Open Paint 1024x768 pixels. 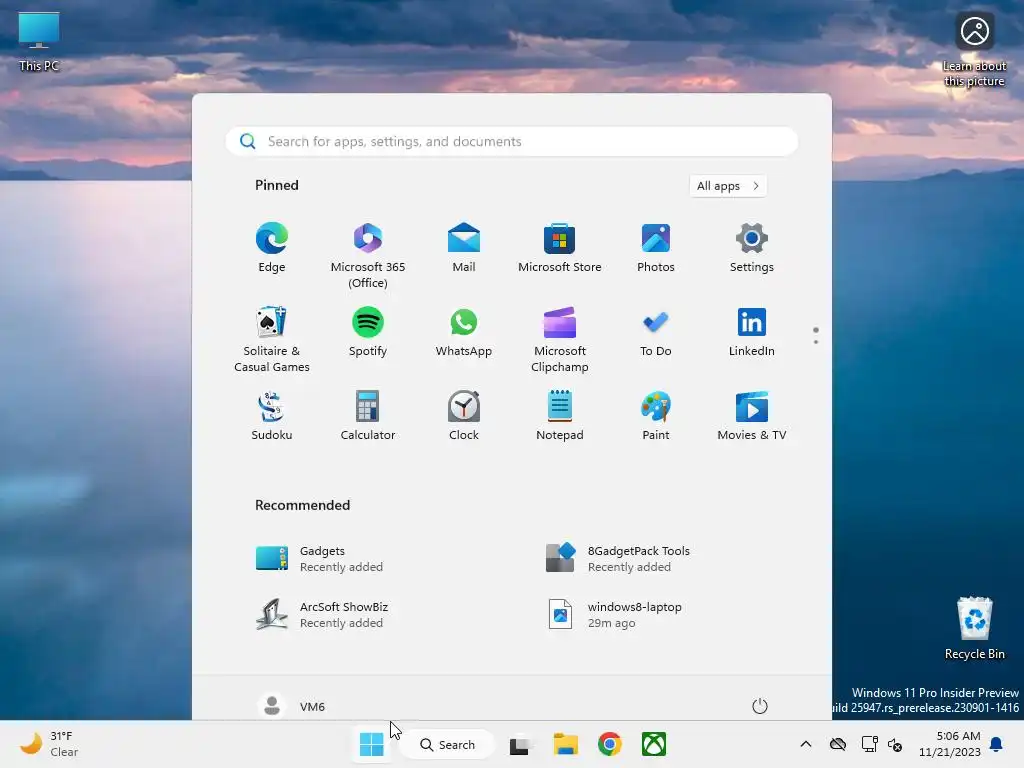tap(656, 416)
